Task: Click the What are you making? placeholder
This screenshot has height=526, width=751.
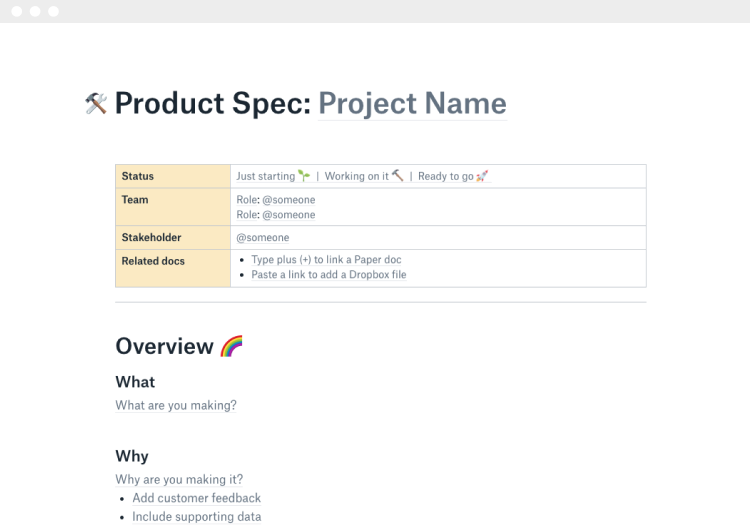Action: (x=176, y=406)
